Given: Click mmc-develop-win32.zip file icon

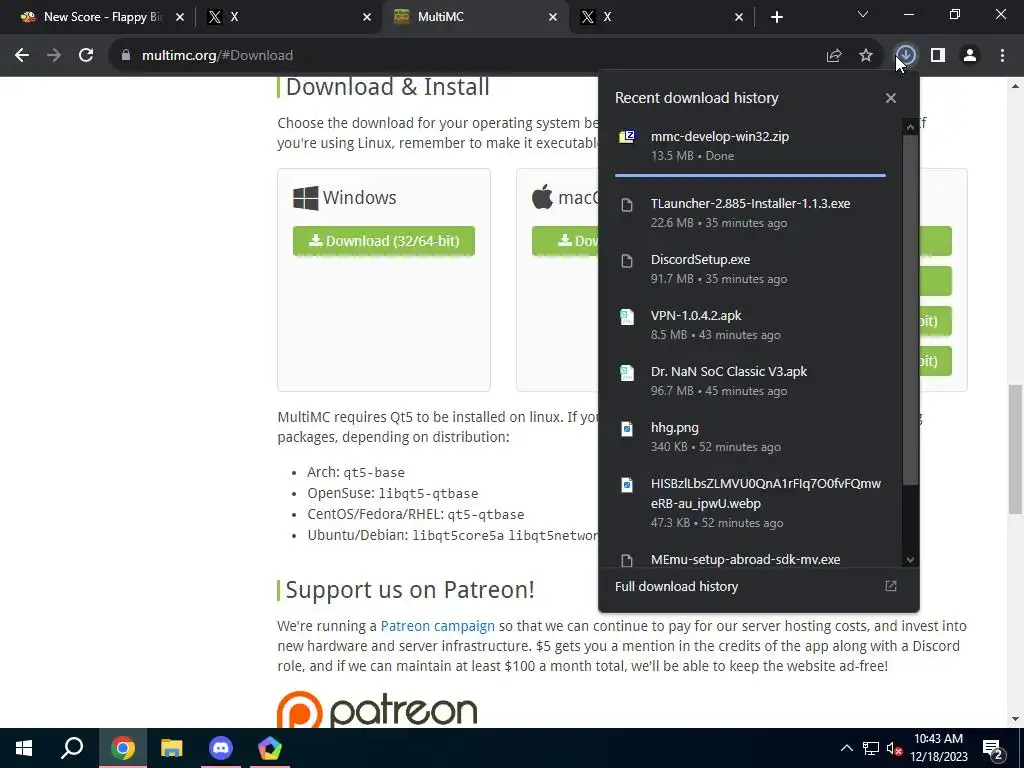Looking at the screenshot, I should (627, 136).
